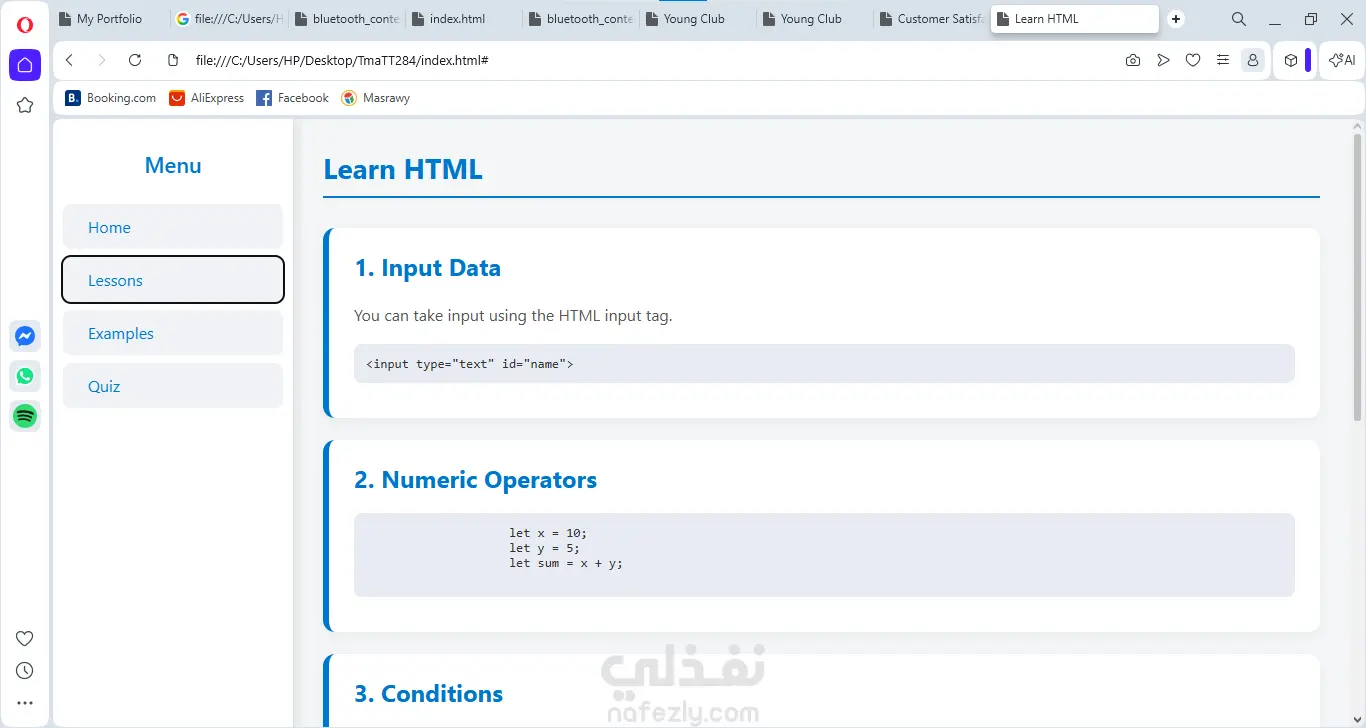This screenshot has width=1366, height=728.
Task: Click the '1. Input Data' heading
Action: [x=427, y=268]
